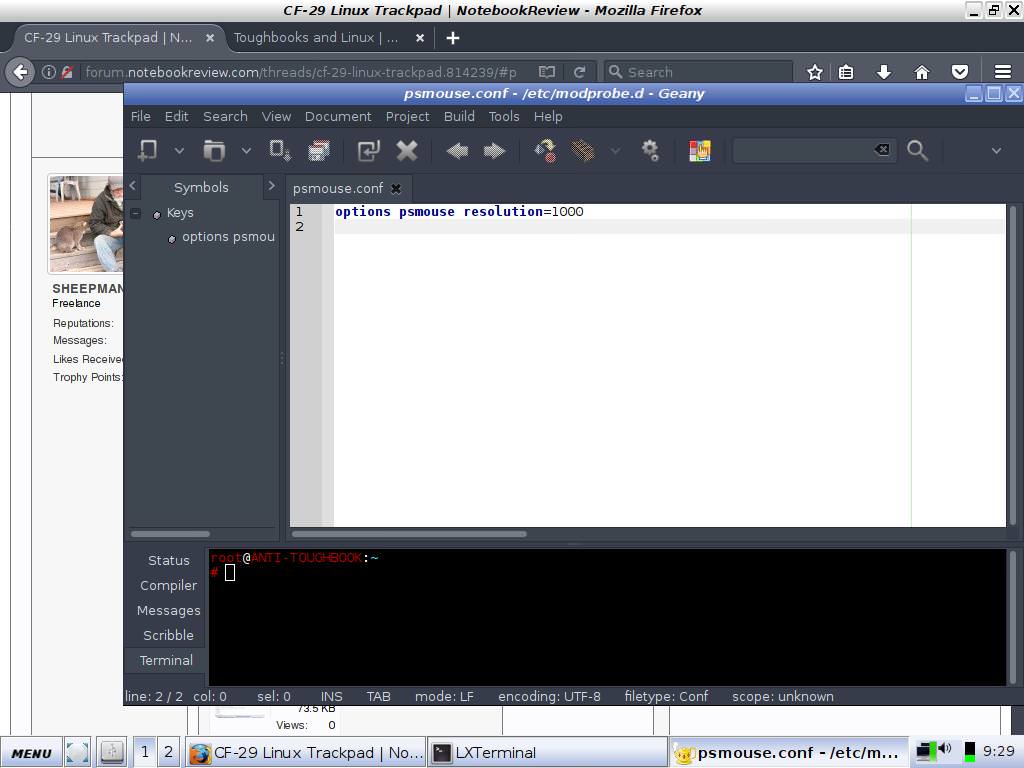The image size is (1024, 768).
Task: Switch to the Compiler tab
Action: [168, 586]
